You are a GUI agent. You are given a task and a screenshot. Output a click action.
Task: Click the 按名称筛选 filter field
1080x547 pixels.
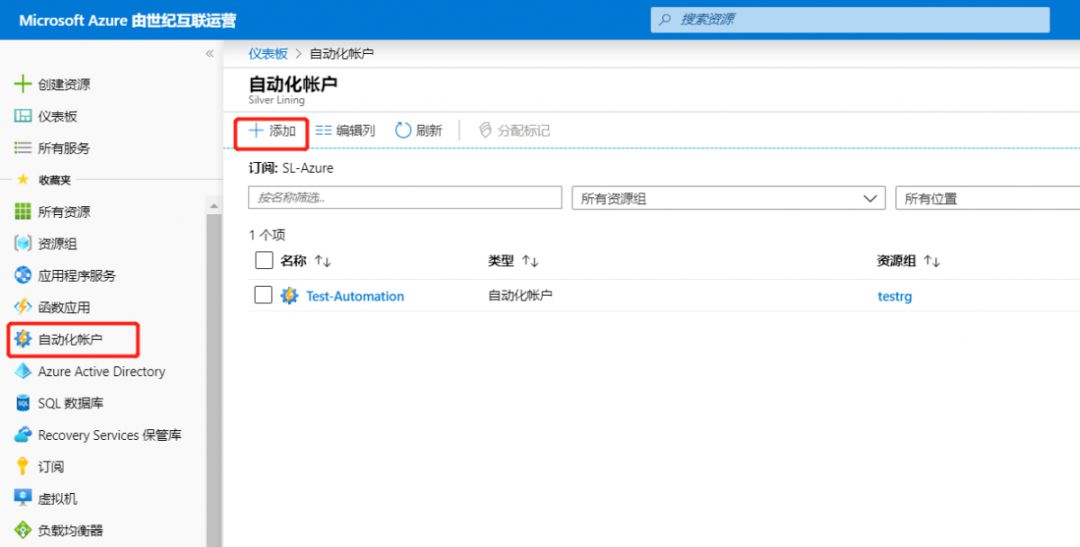tap(405, 198)
